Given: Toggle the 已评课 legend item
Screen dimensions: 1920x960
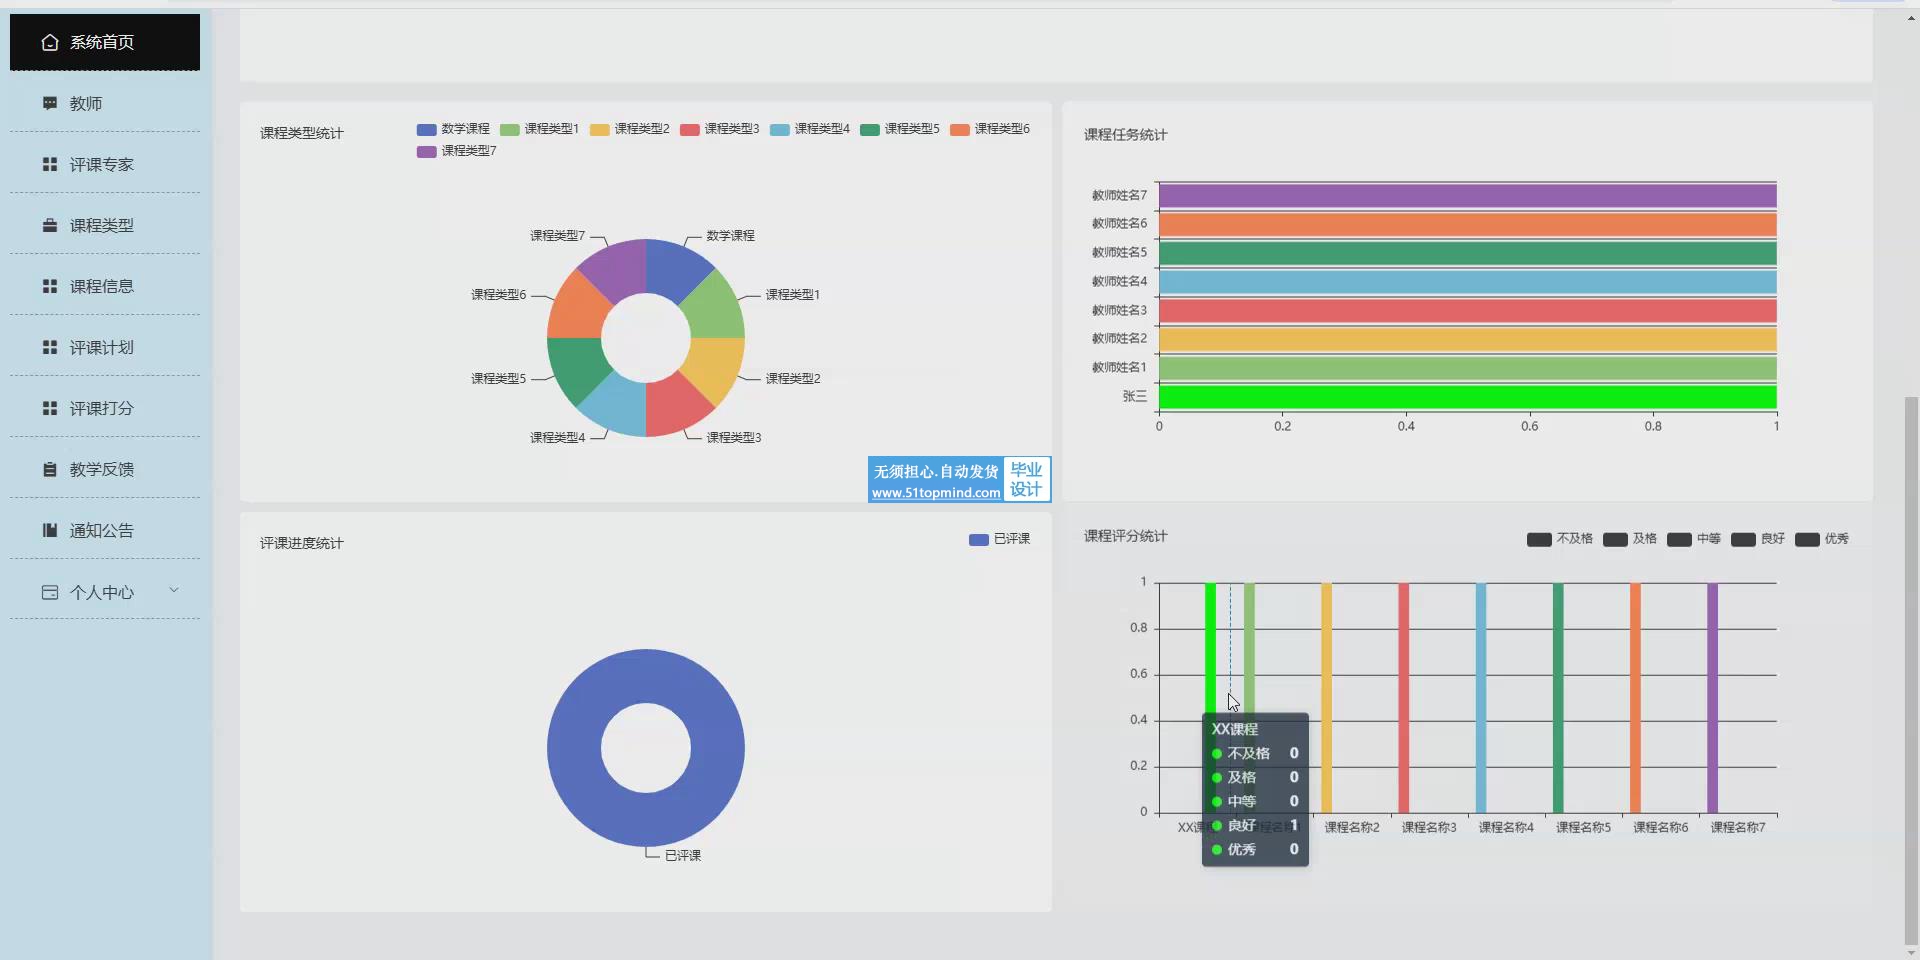Looking at the screenshot, I should 999,539.
